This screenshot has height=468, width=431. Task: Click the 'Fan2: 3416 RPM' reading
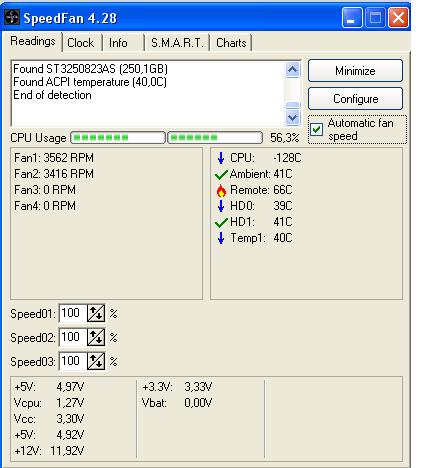coord(54,174)
